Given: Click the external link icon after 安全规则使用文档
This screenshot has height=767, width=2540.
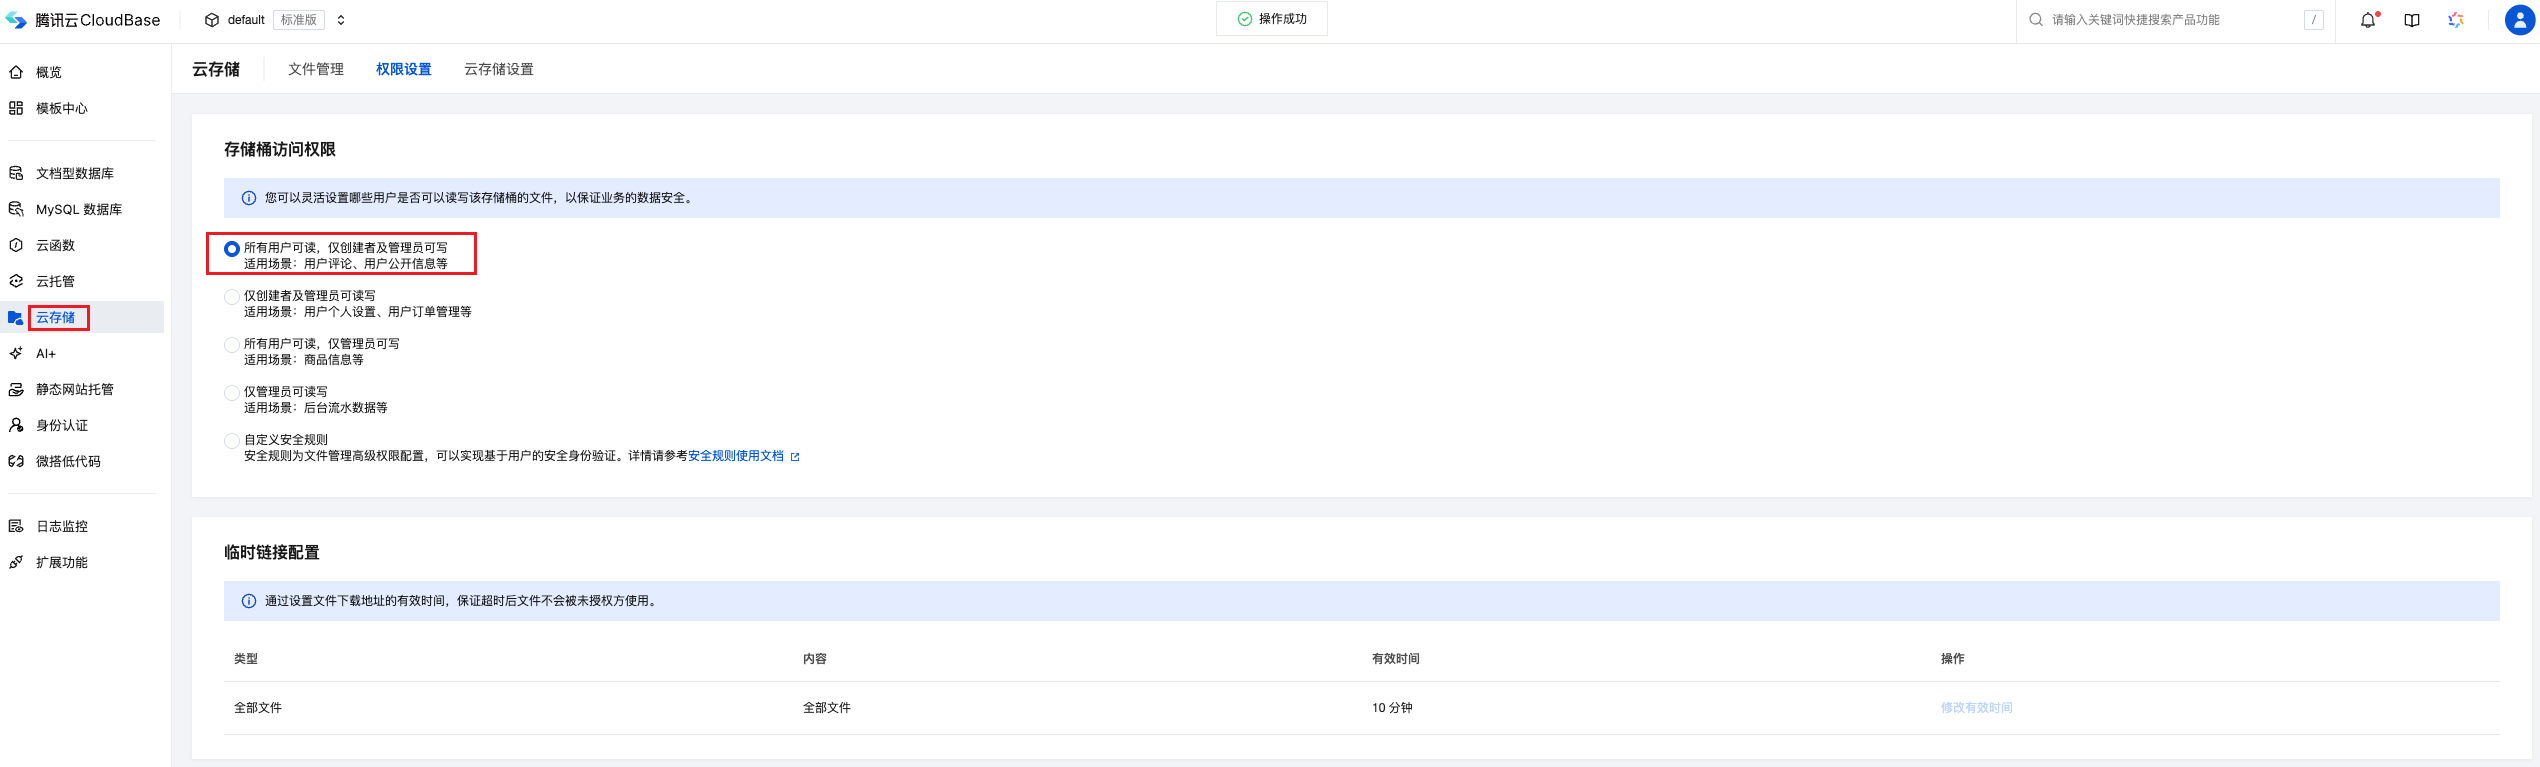Looking at the screenshot, I should 795,457.
